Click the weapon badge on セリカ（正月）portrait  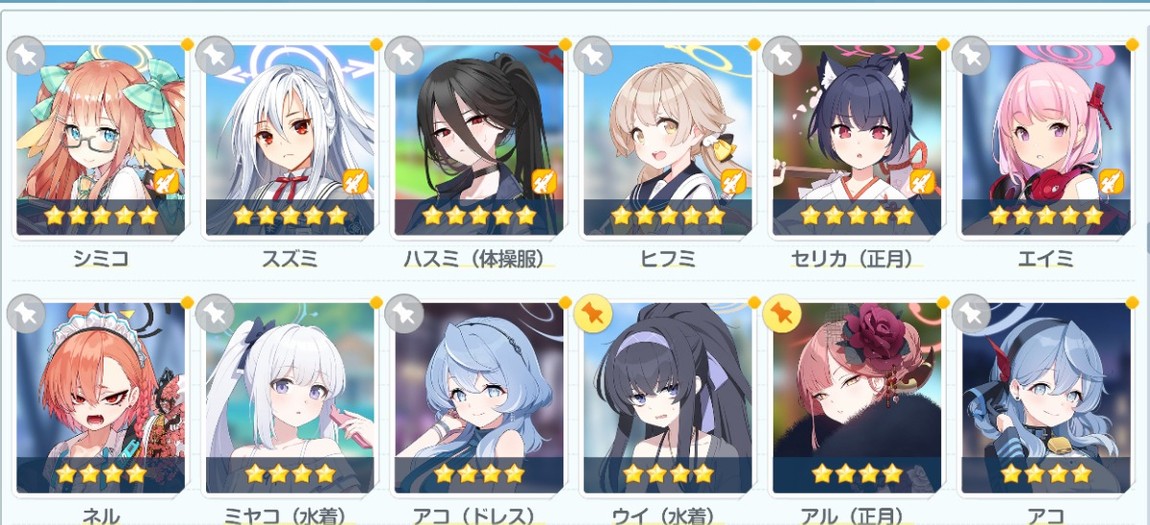coord(923,181)
